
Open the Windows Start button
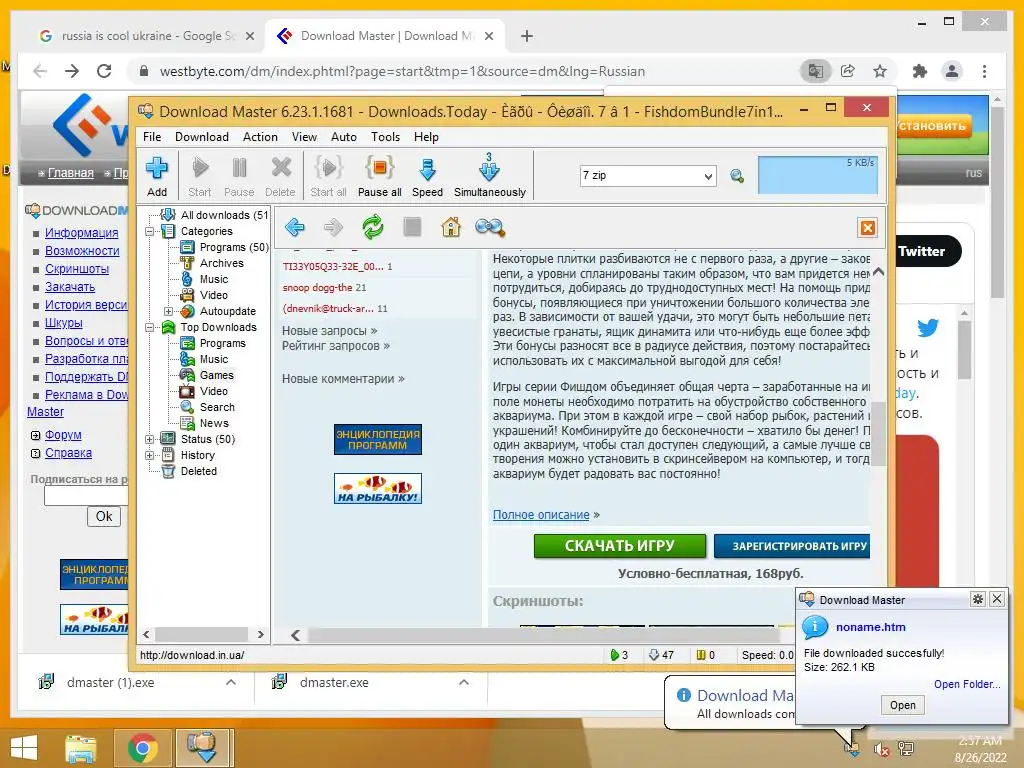24,748
